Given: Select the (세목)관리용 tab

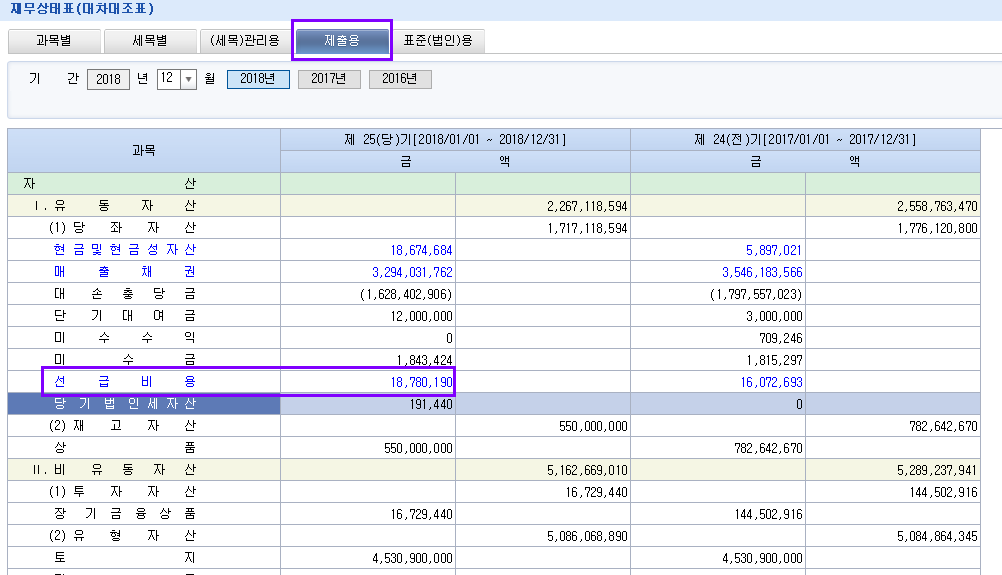Looking at the screenshot, I should [x=245, y=41].
